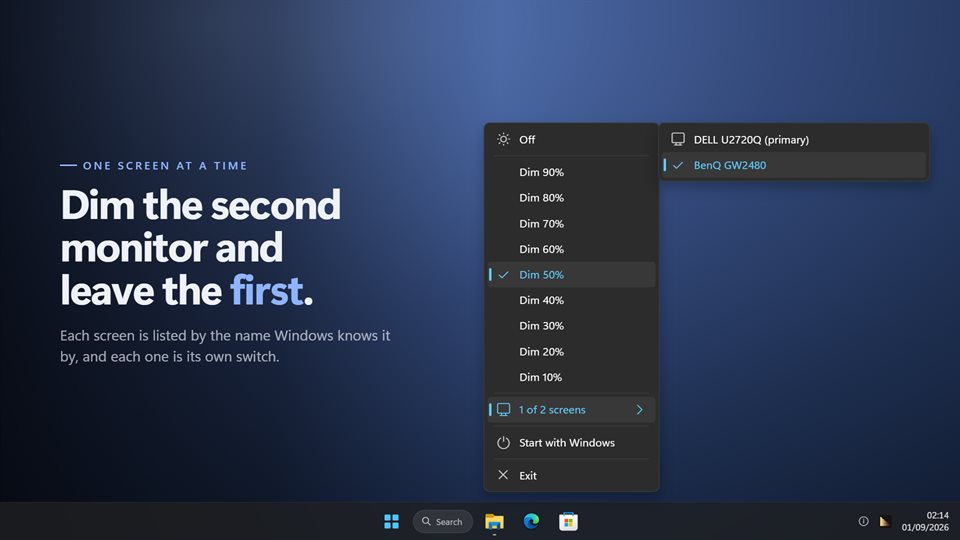Choose Dim 70% level
Image resolution: width=960 pixels, height=540 pixels.
[x=571, y=223]
